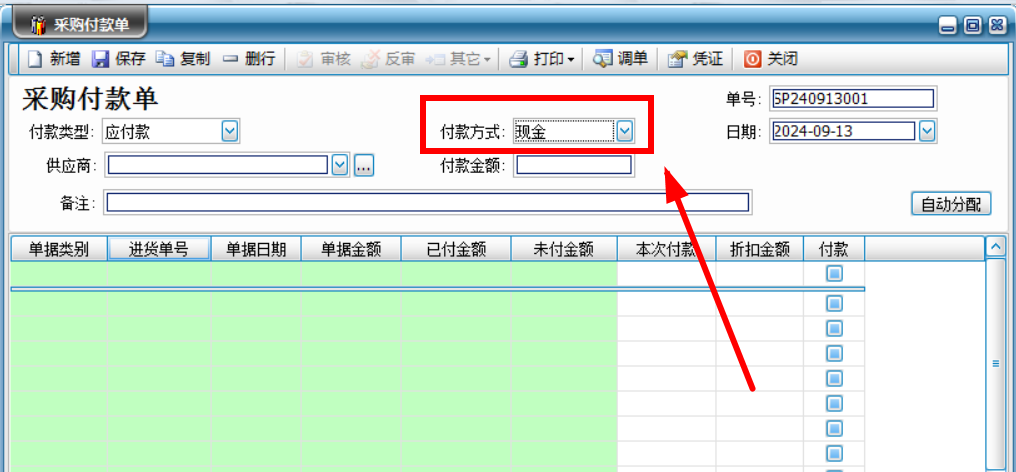Viewport: 1016px width, 472px height.
Task: Click the 单据金额 column header
Action: coord(351,249)
